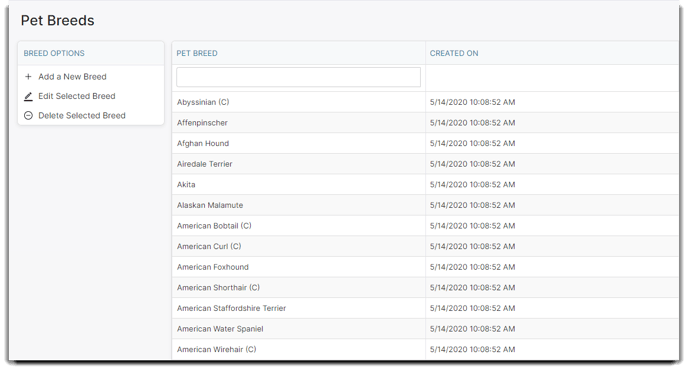Click the pencil icon for Edit Selected Breed
688x378 pixels.
[x=28, y=96]
